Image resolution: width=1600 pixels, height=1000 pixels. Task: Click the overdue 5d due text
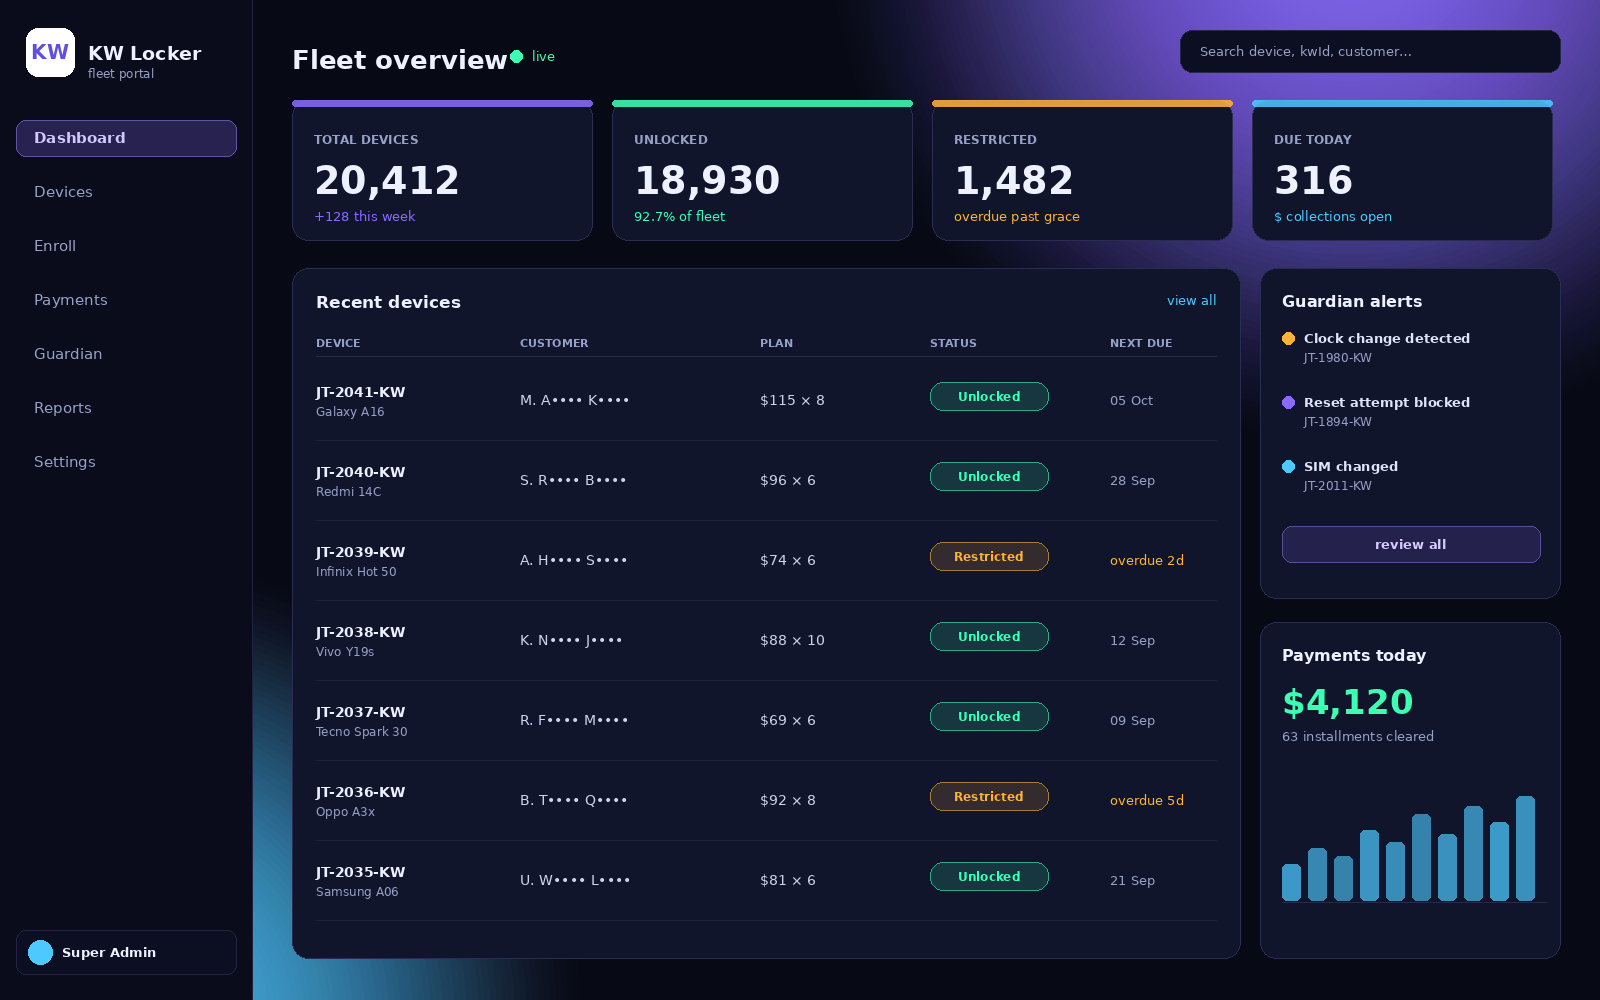tap(1147, 800)
